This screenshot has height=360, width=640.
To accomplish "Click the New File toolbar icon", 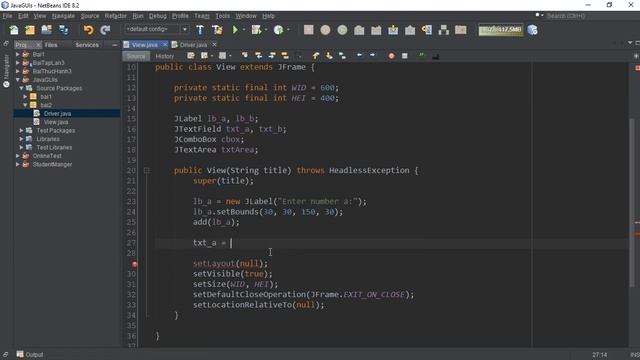I will click(14, 30).
